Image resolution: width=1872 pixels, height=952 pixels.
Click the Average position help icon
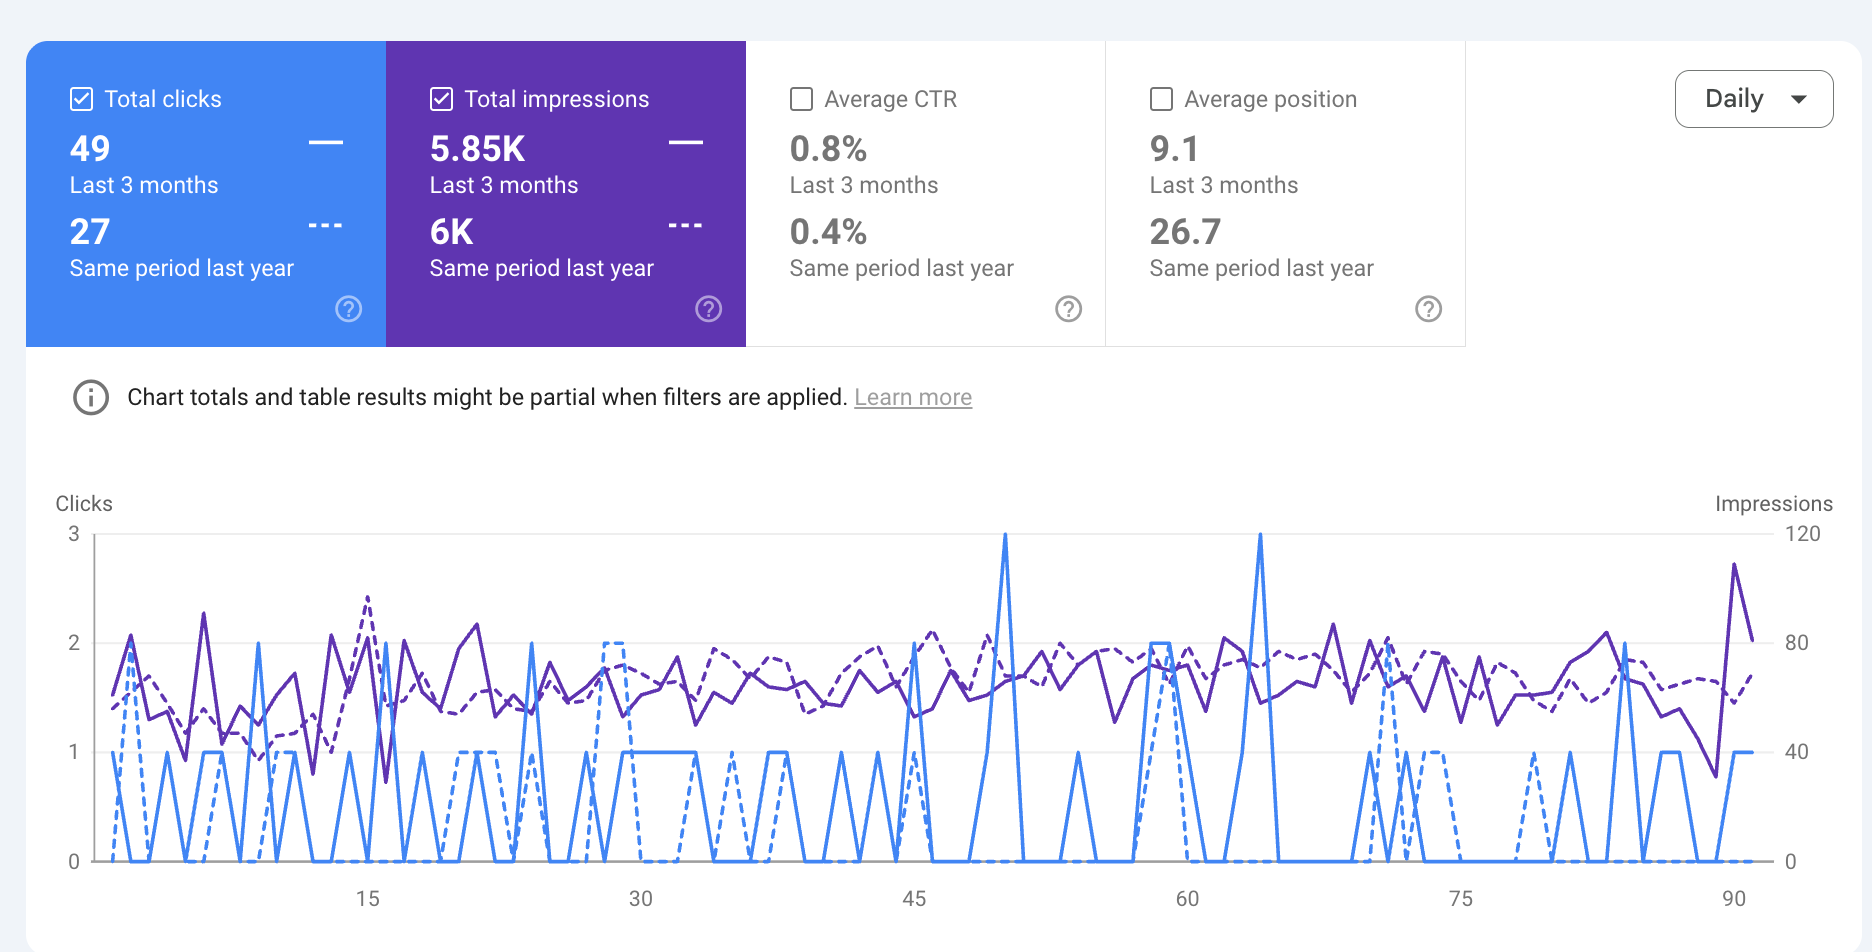tap(1428, 309)
